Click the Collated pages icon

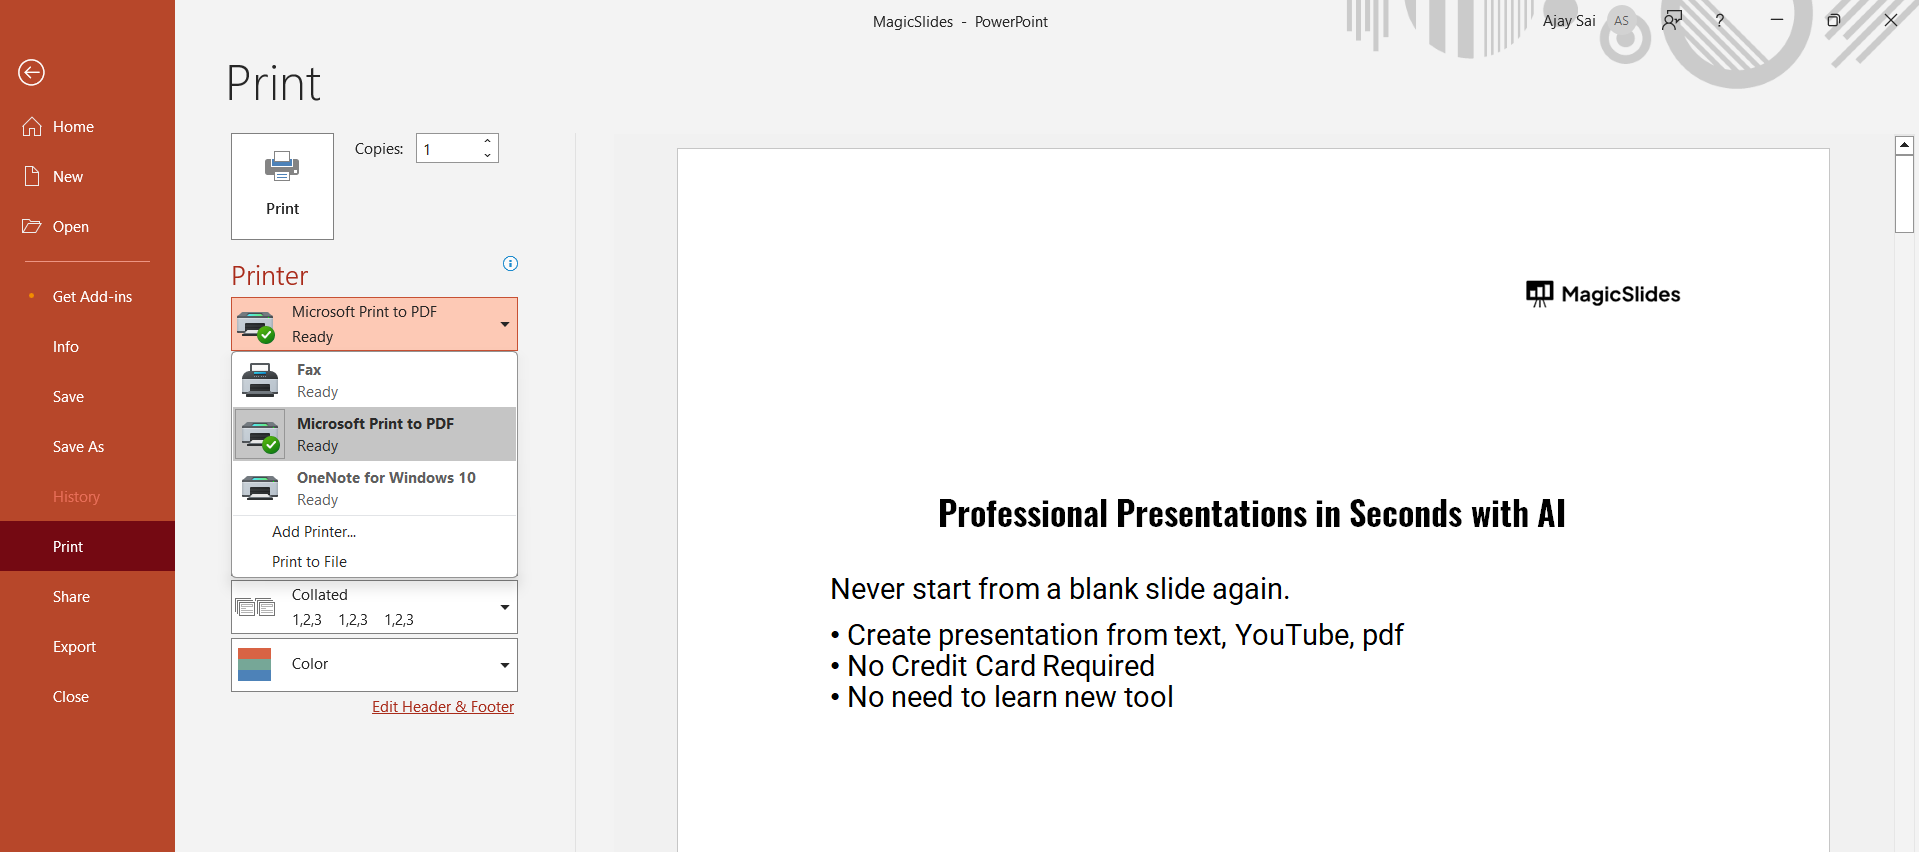coord(255,607)
